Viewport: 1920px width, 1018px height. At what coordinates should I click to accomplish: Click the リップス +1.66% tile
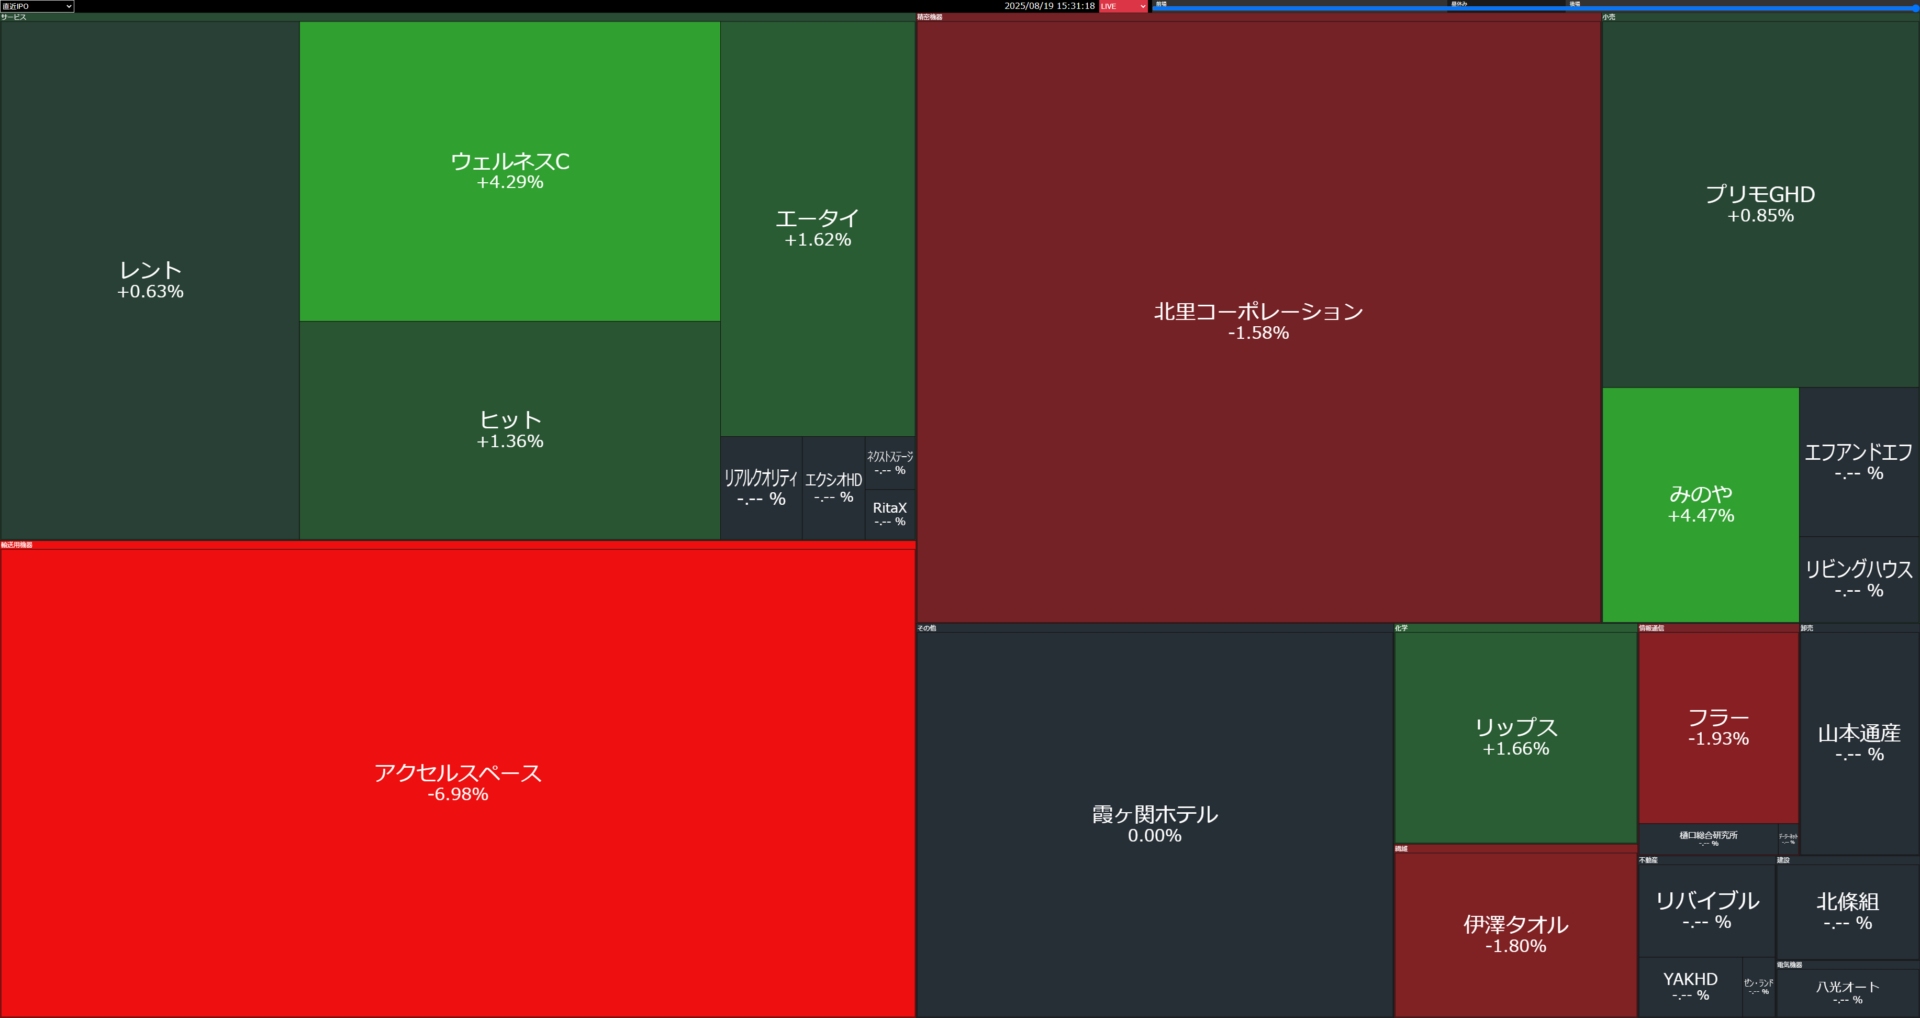tap(1516, 737)
